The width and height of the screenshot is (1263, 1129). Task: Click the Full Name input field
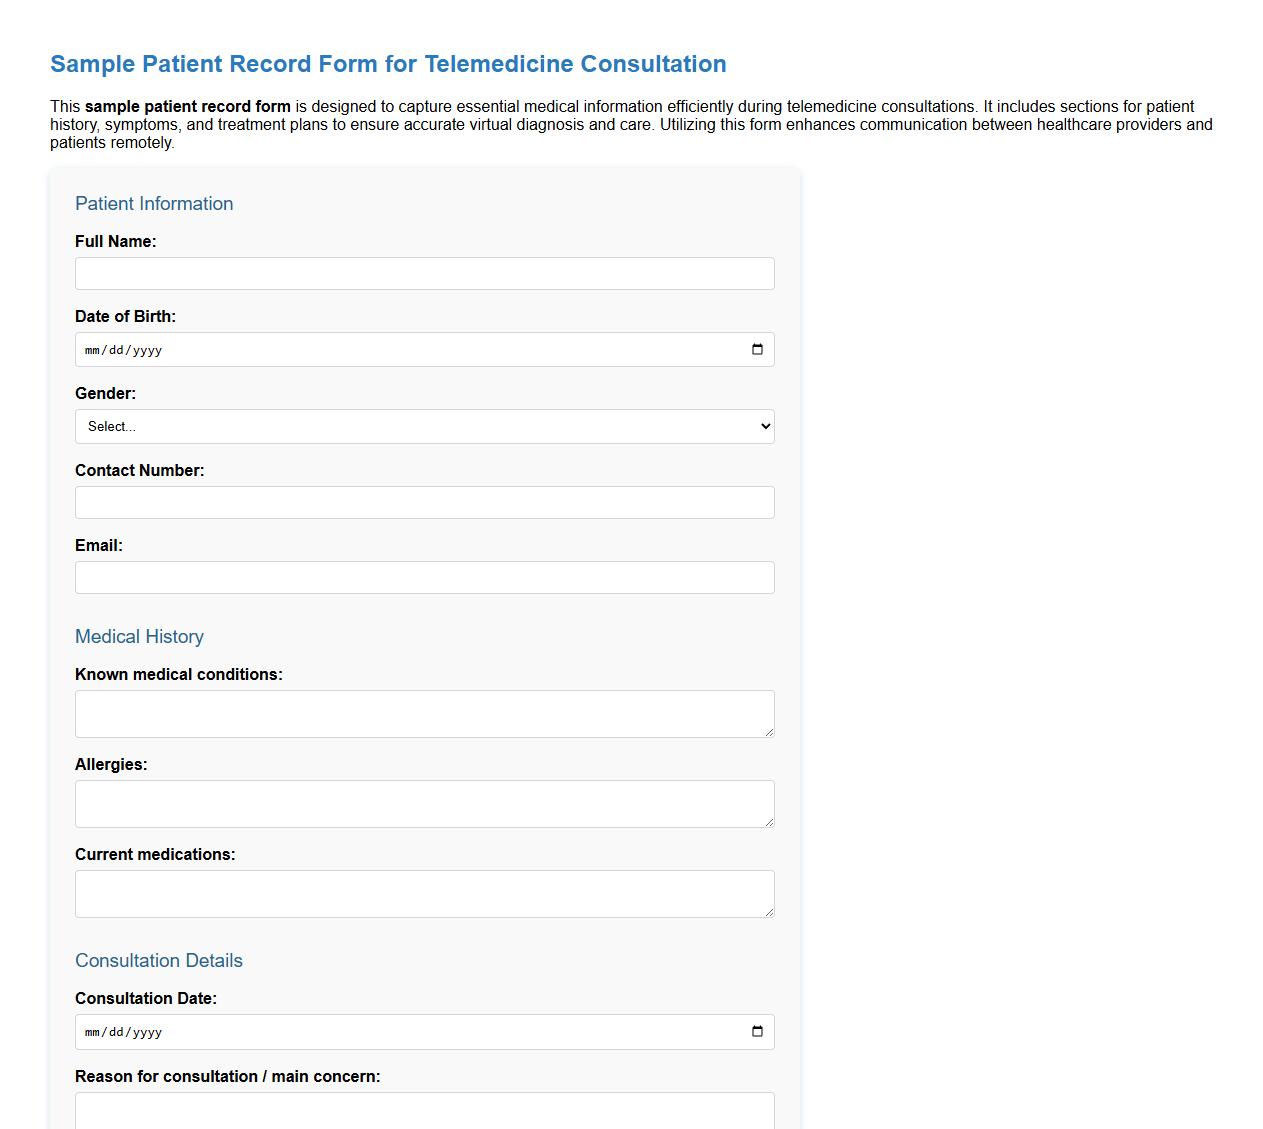pos(424,273)
